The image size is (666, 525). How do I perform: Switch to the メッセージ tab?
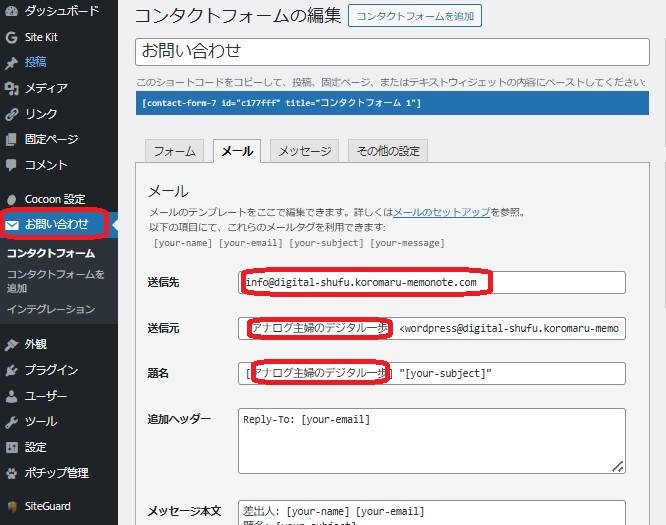(304, 151)
